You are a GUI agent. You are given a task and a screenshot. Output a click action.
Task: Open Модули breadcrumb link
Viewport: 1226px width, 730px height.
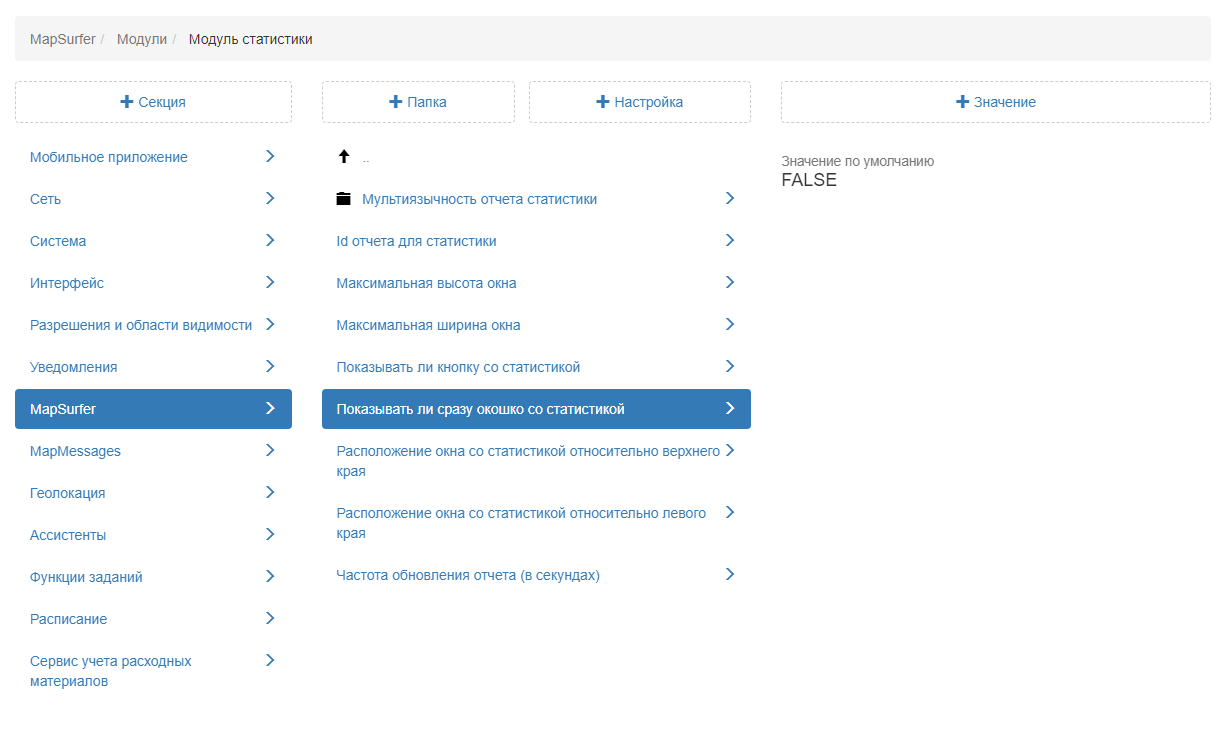(x=142, y=39)
